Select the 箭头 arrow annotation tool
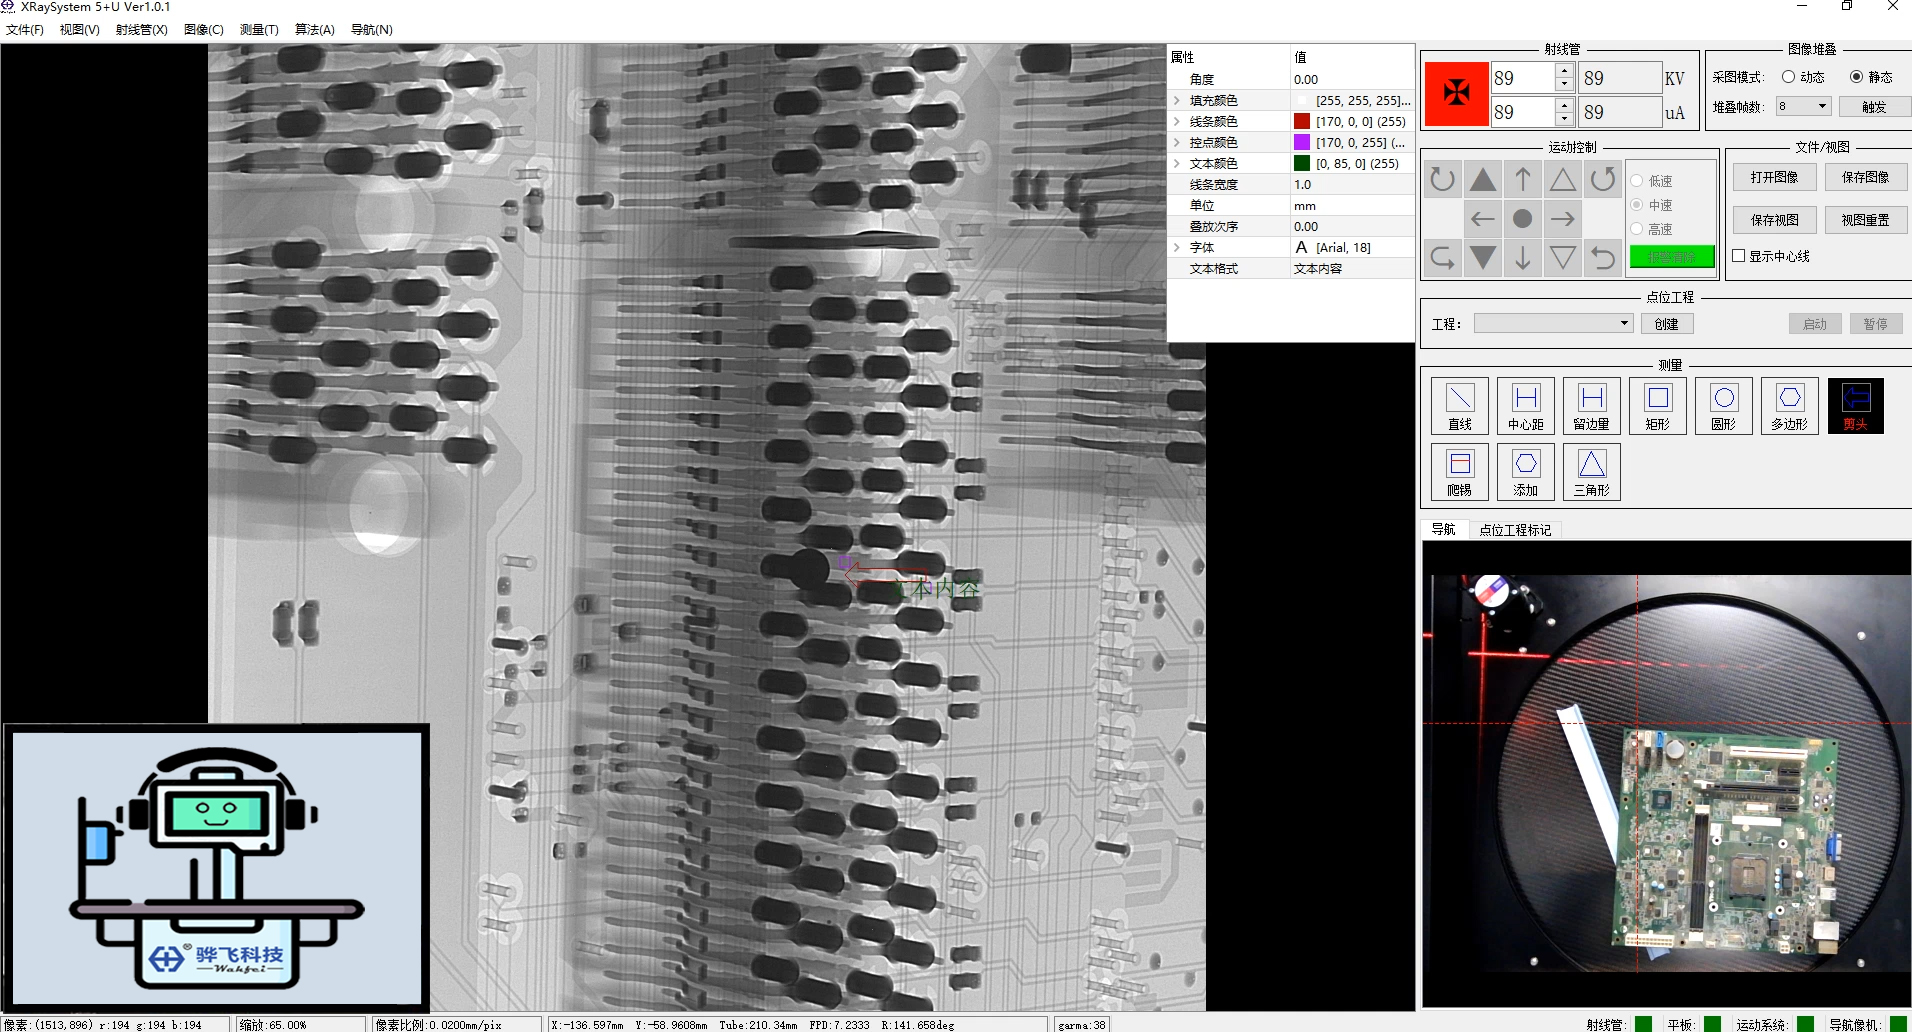 [x=1856, y=406]
